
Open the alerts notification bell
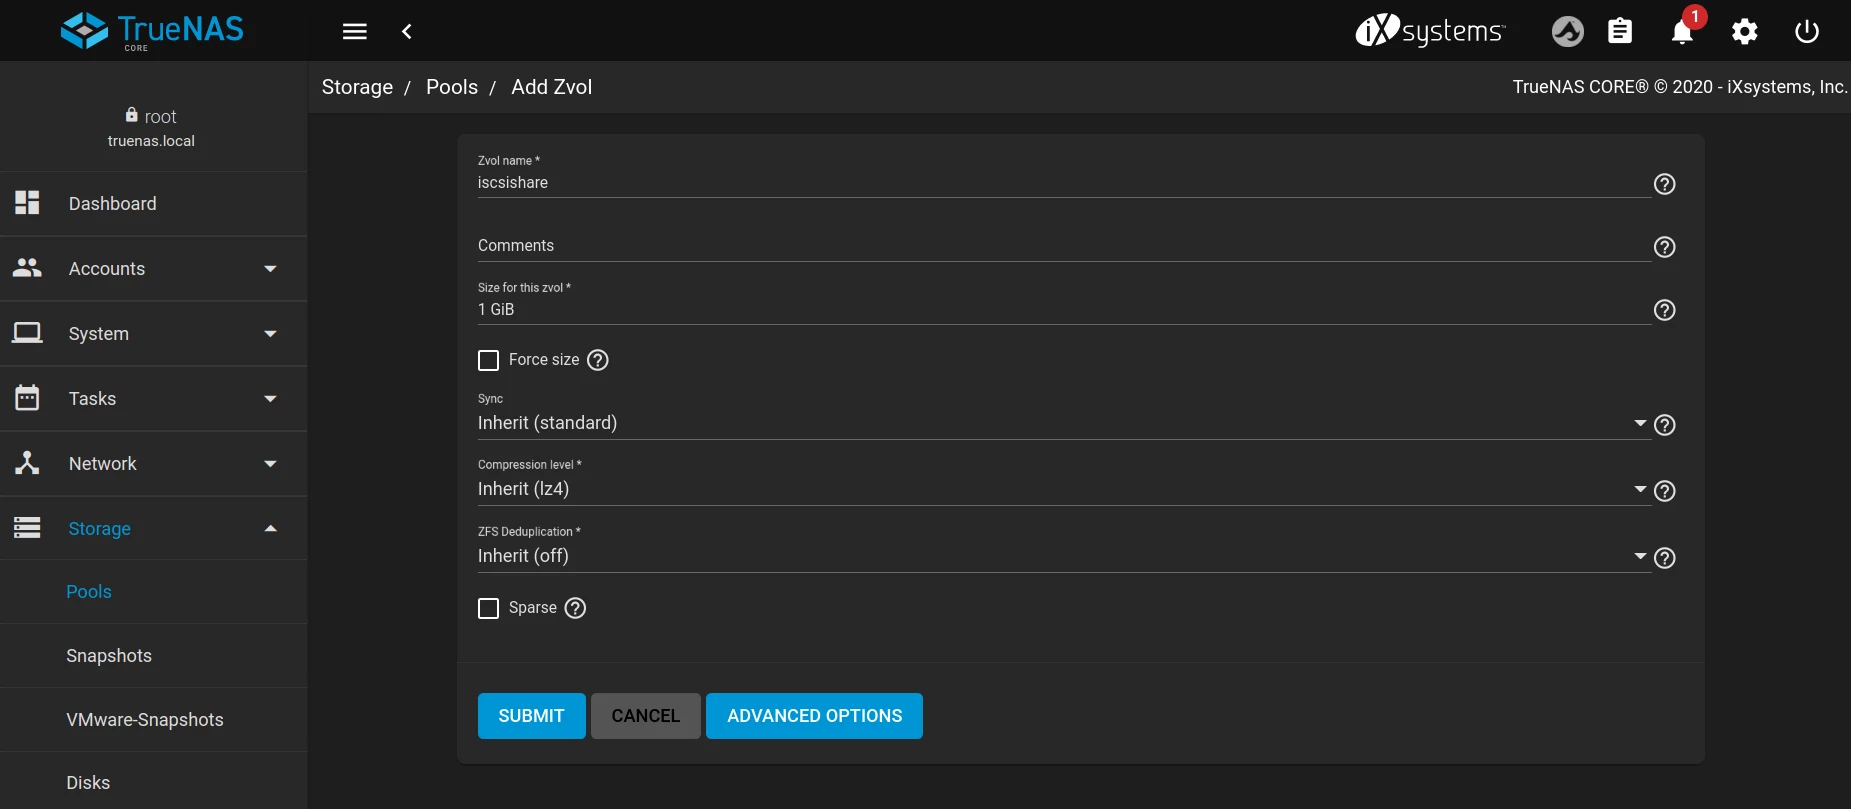click(1682, 32)
